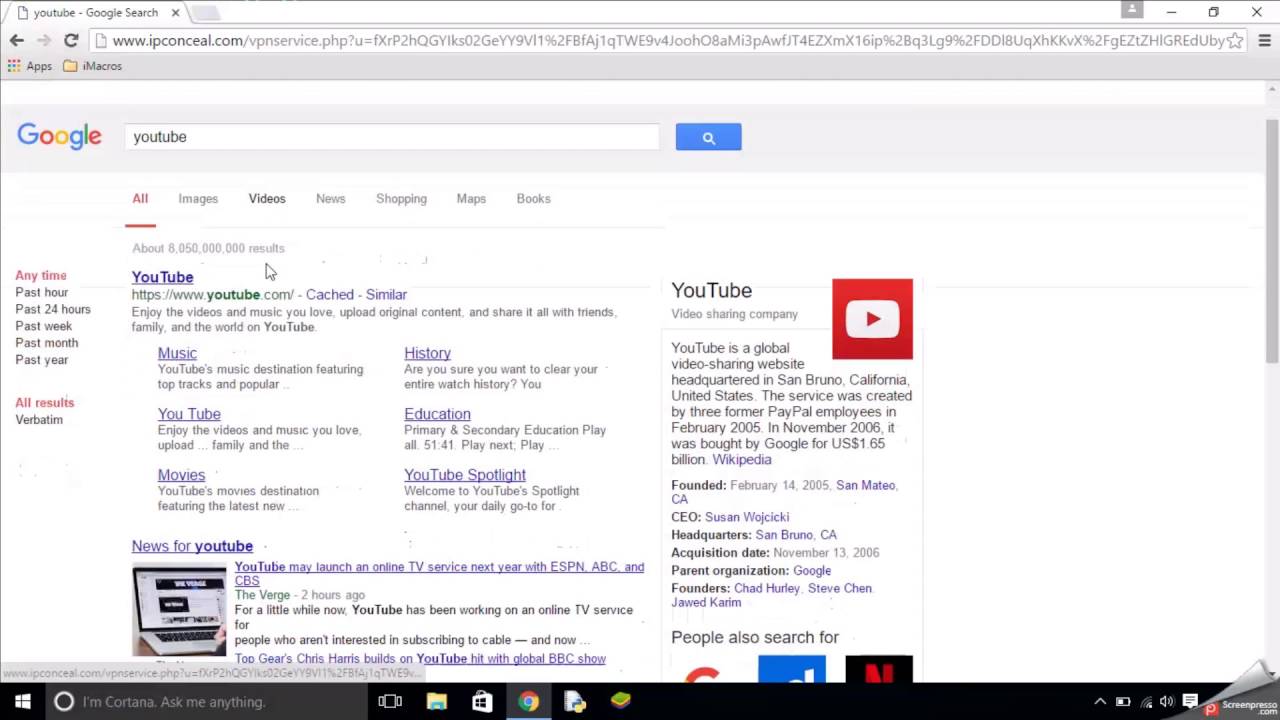The height and width of the screenshot is (720, 1280).
Task: Open the History sitelink
Action: (427, 353)
